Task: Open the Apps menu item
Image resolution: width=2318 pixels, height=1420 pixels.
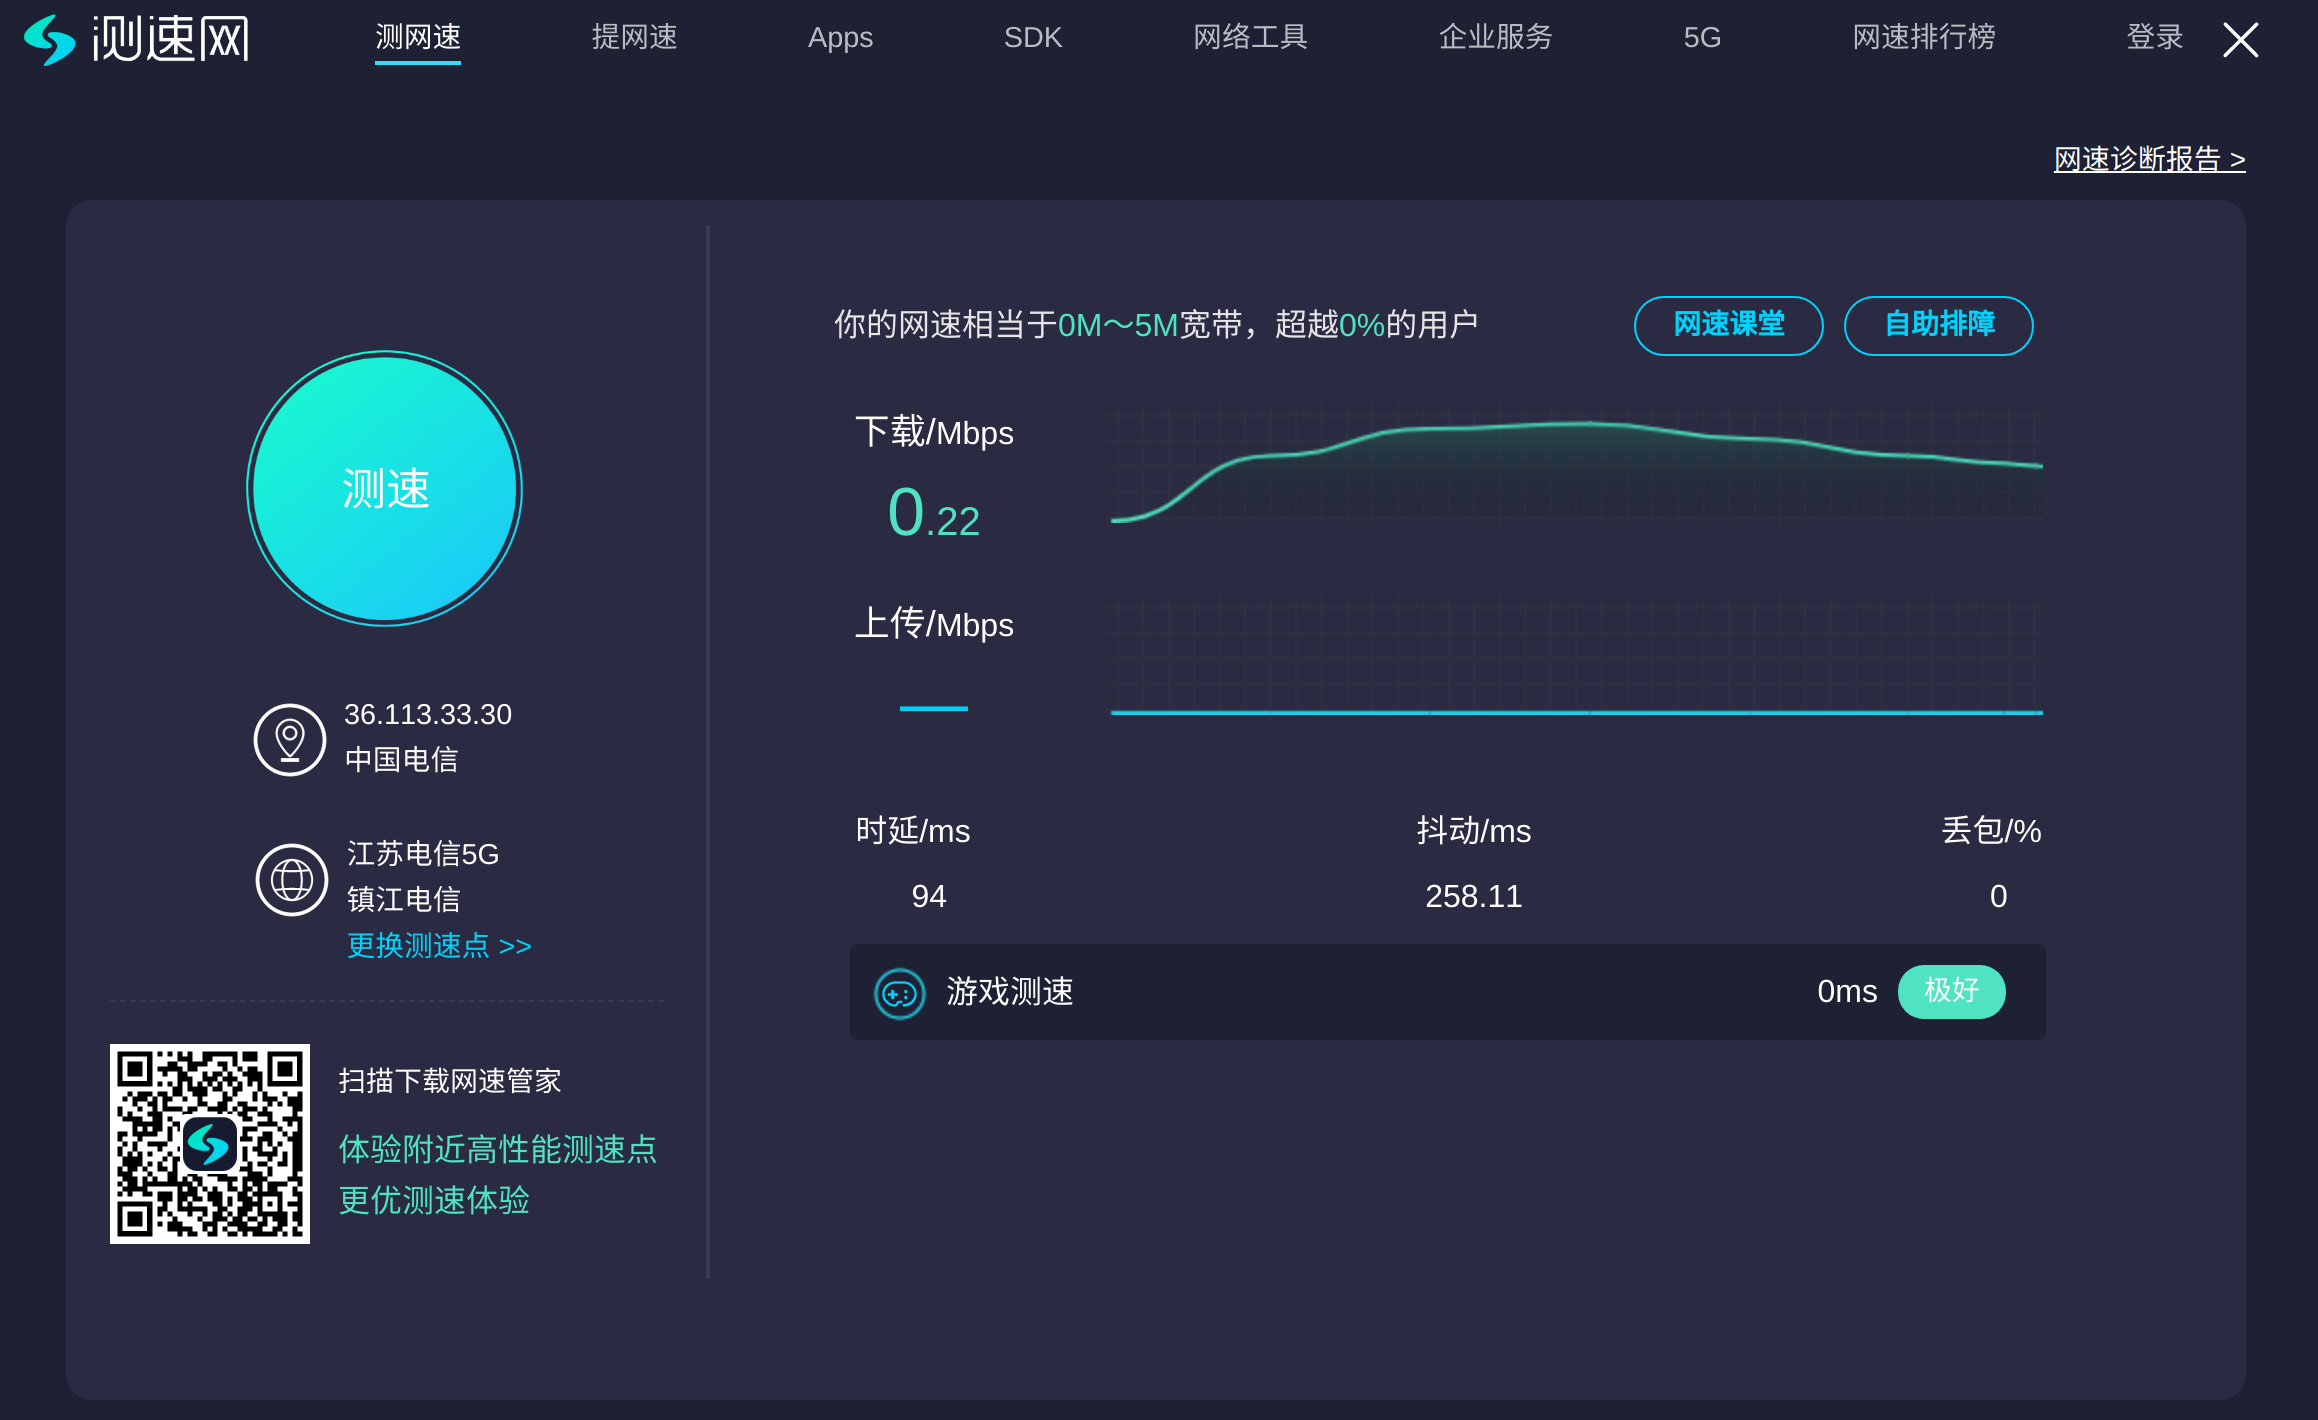Action: click(840, 38)
